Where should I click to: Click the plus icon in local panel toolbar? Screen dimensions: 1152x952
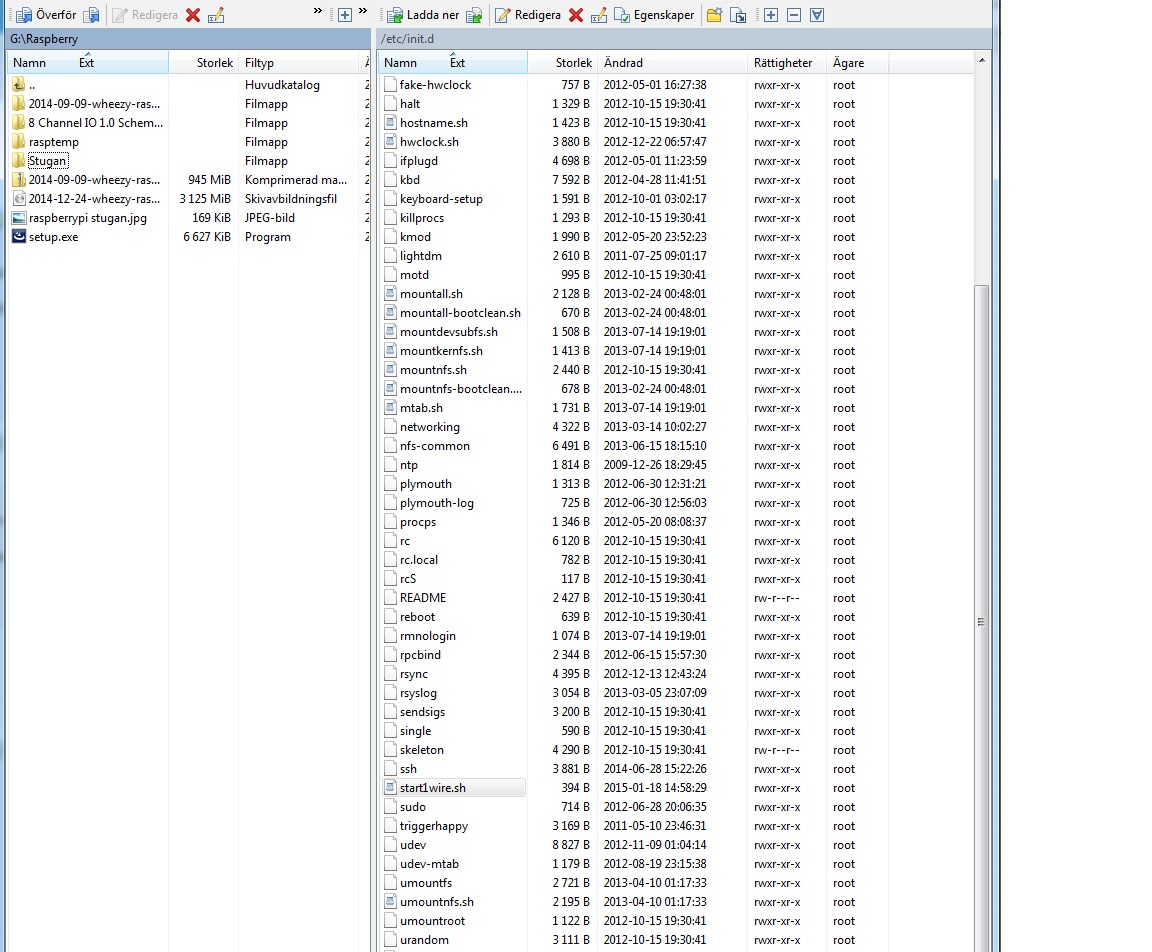point(344,15)
